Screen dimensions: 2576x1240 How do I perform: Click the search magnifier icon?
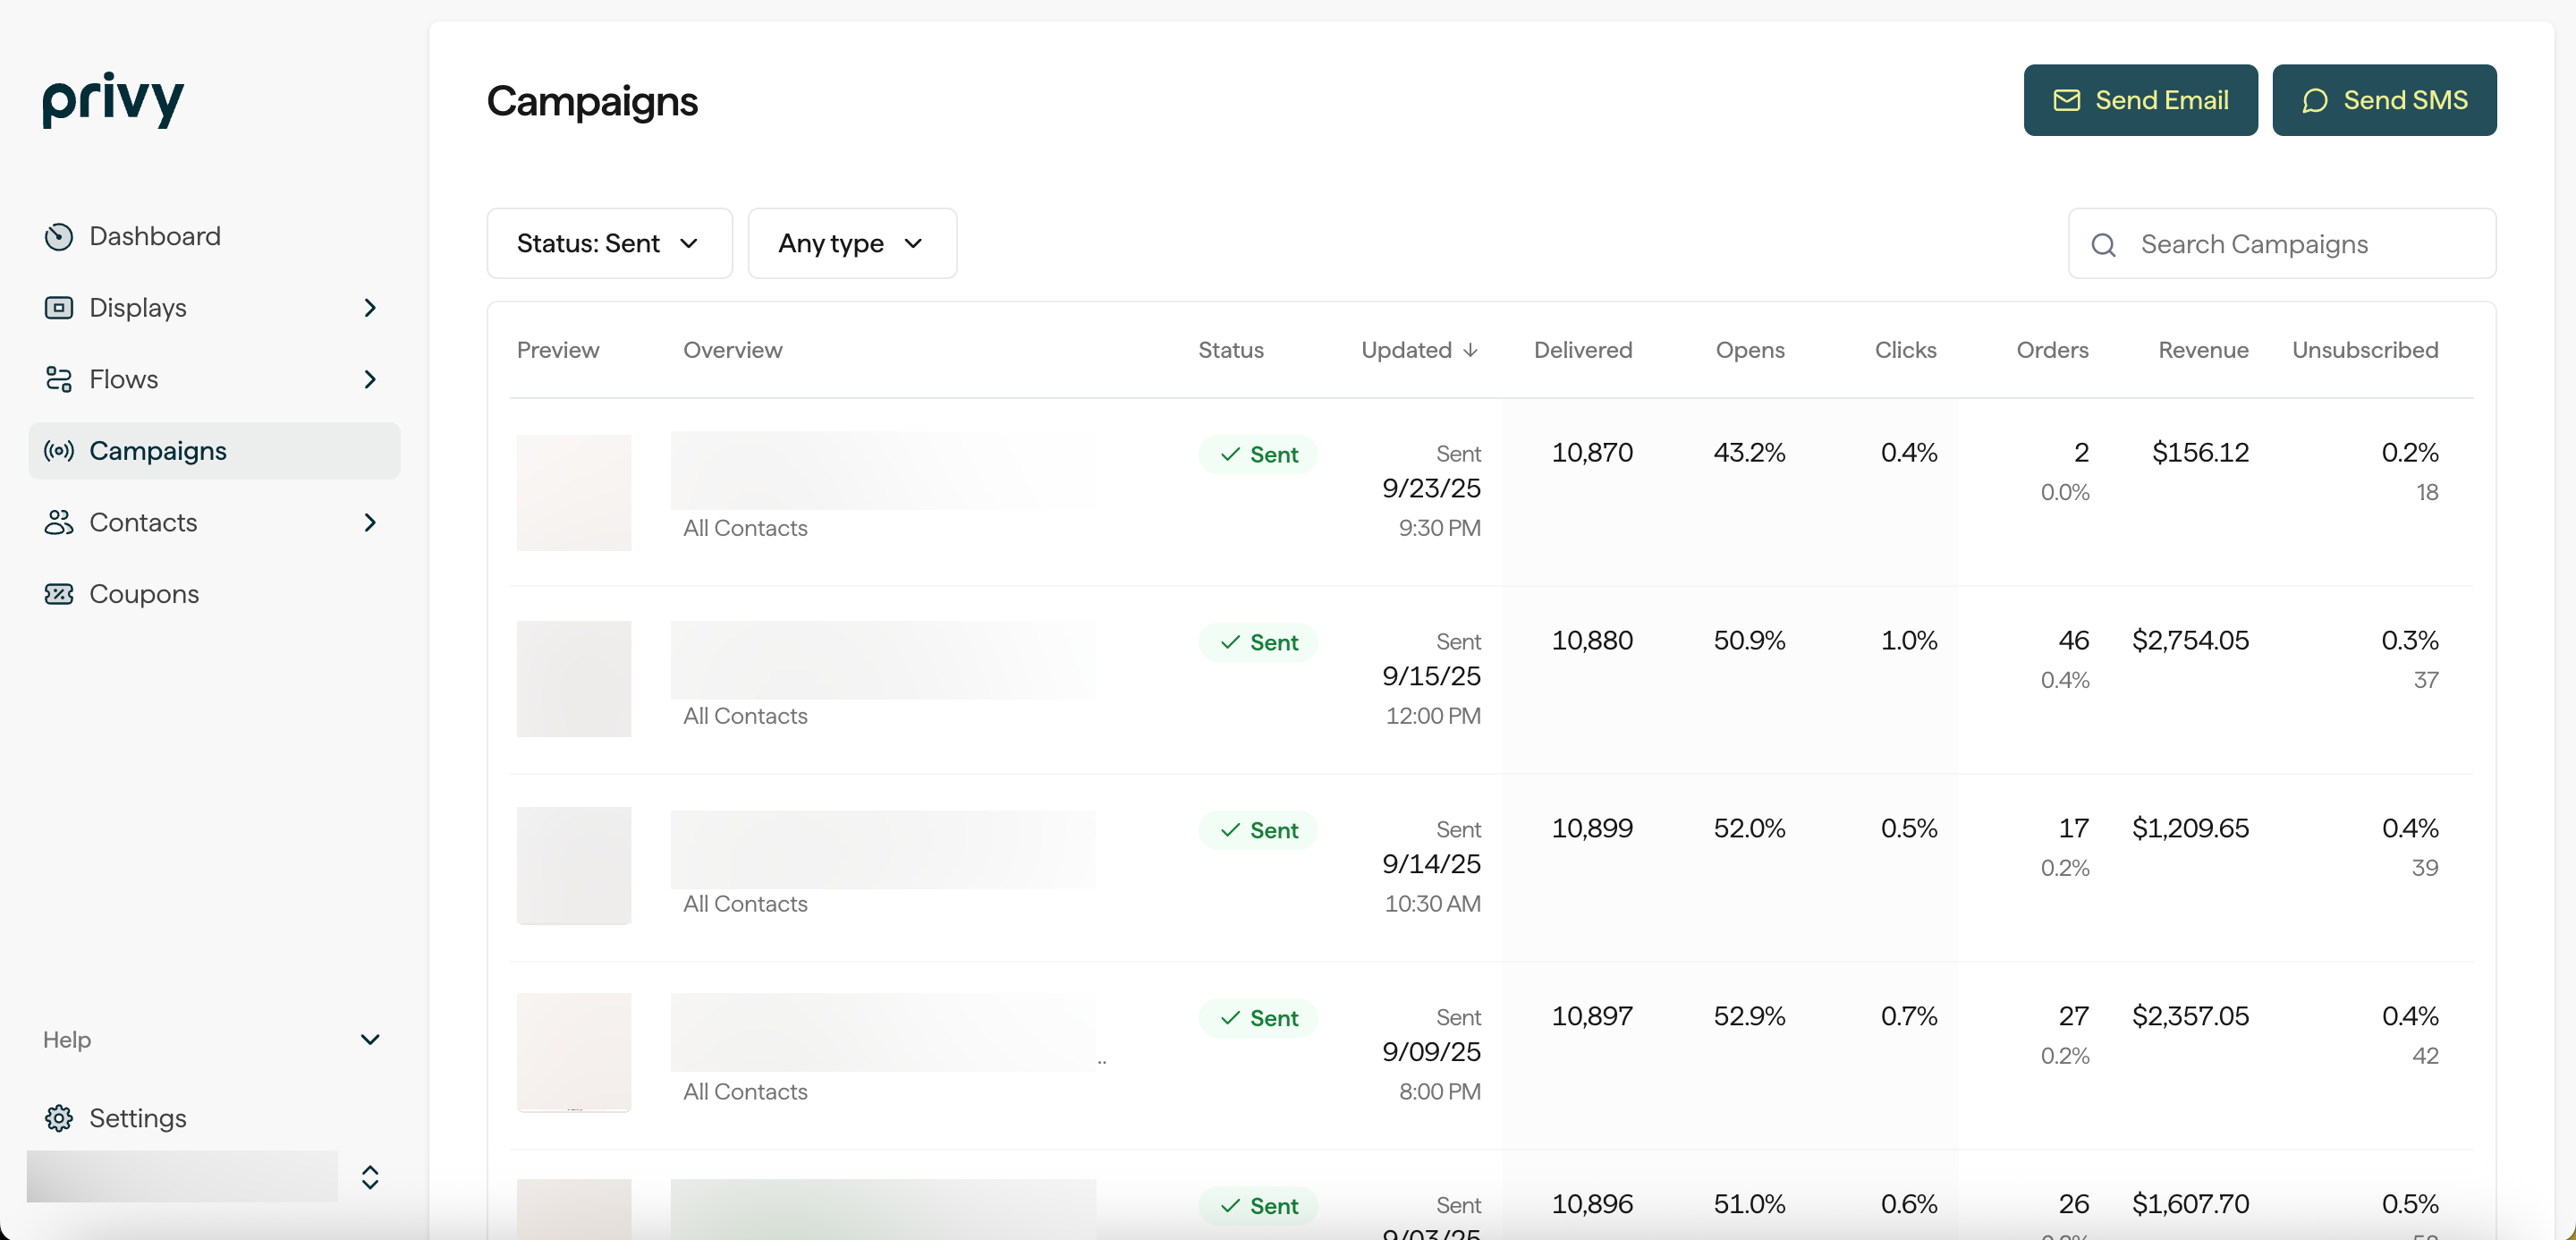pyautogui.click(x=2103, y=245)
